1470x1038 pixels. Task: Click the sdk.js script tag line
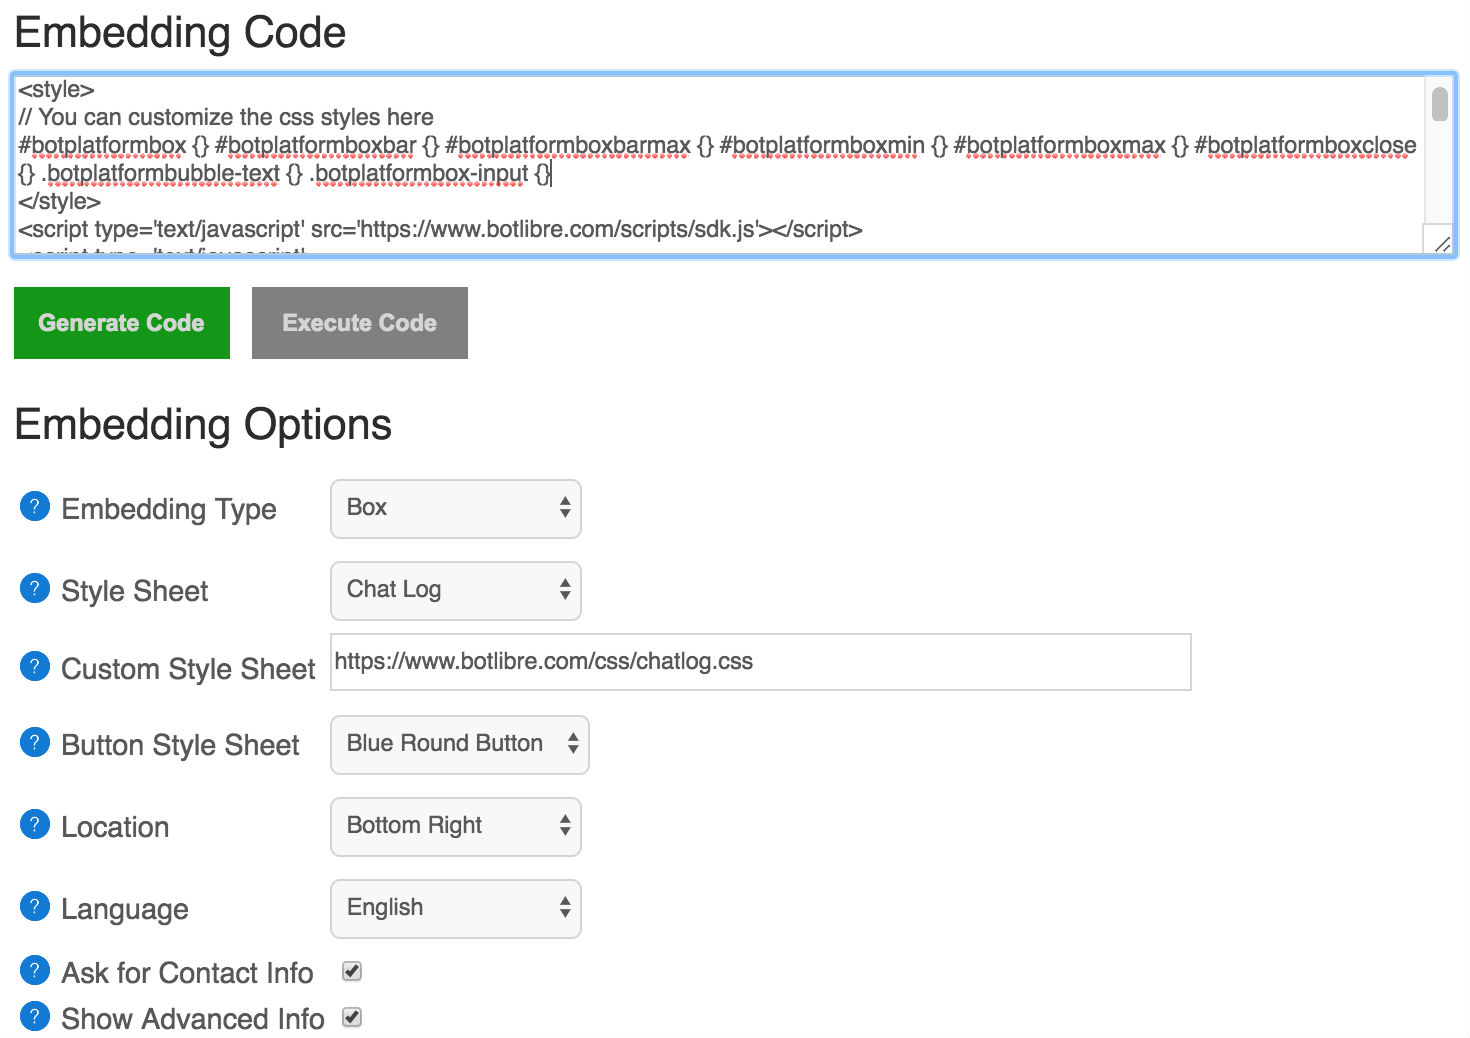440,229
